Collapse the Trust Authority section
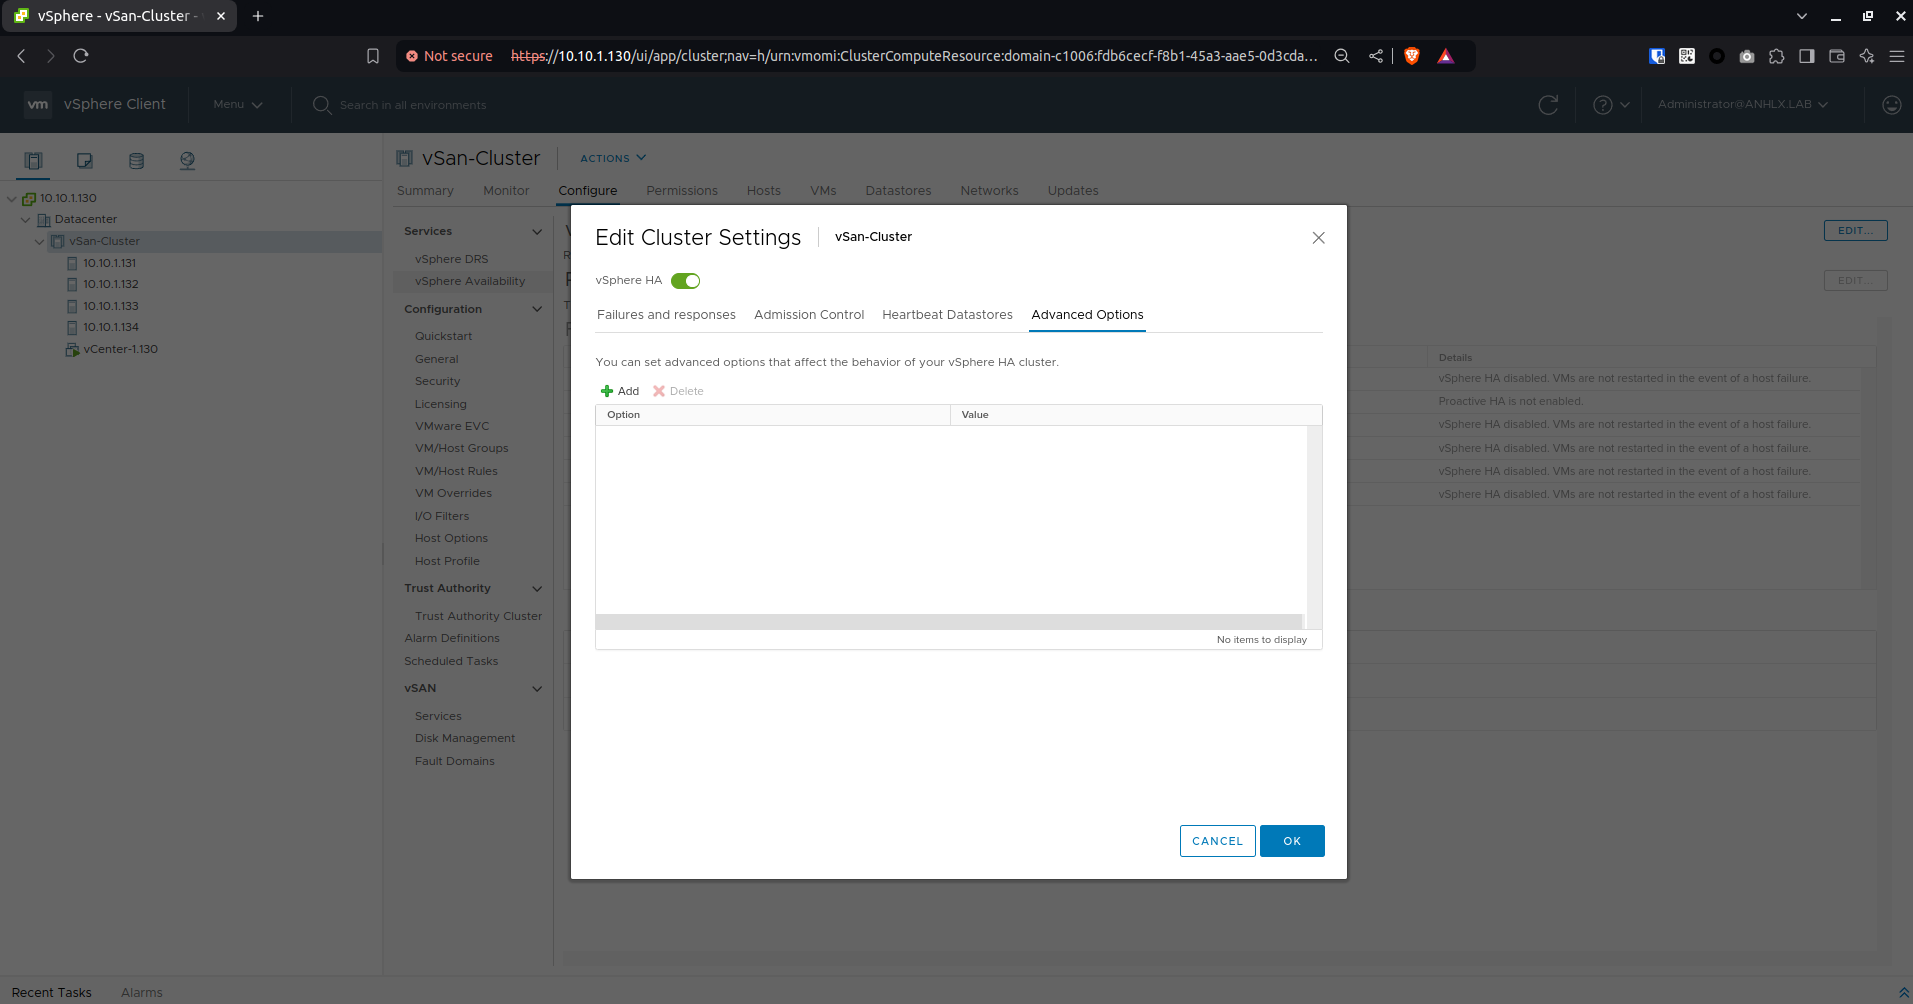Image resolution: width=1913 pixels, height=1004 pixels. (537, 589)
